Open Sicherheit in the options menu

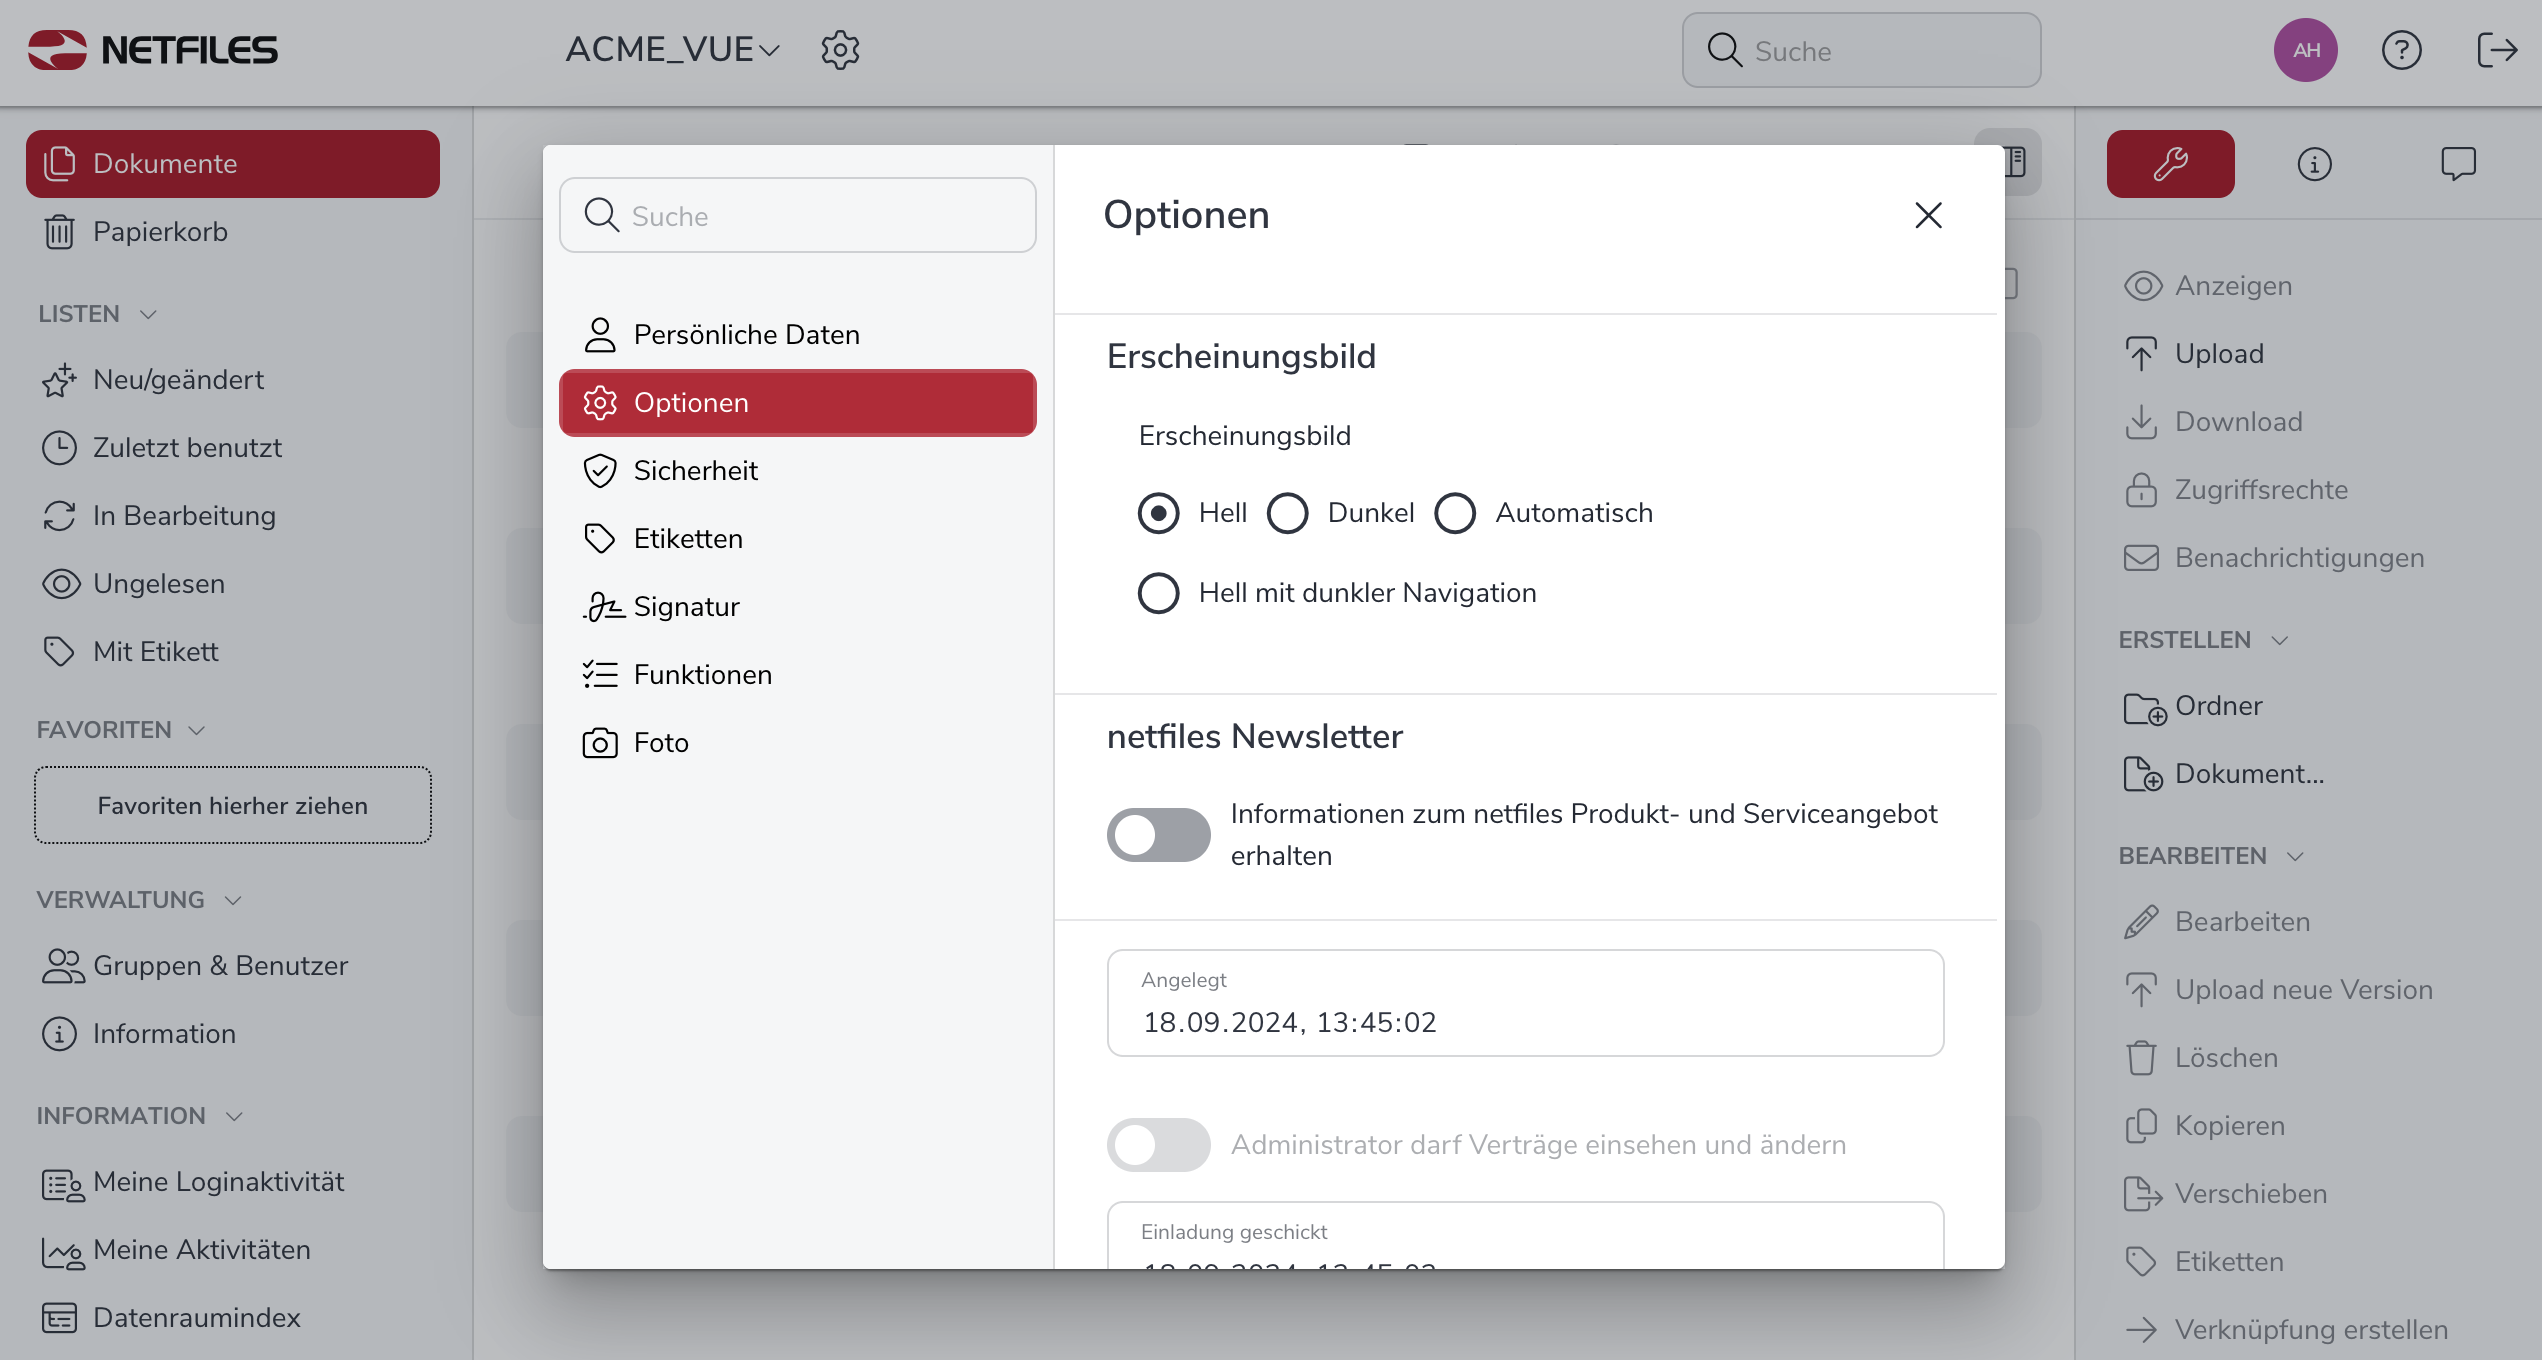coord(696,471)
